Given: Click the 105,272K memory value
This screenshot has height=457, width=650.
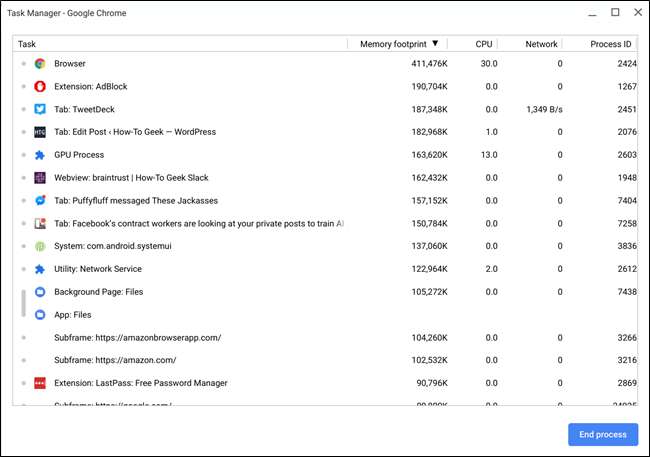Looking at the screenshot, I should (x=429, y=292).
